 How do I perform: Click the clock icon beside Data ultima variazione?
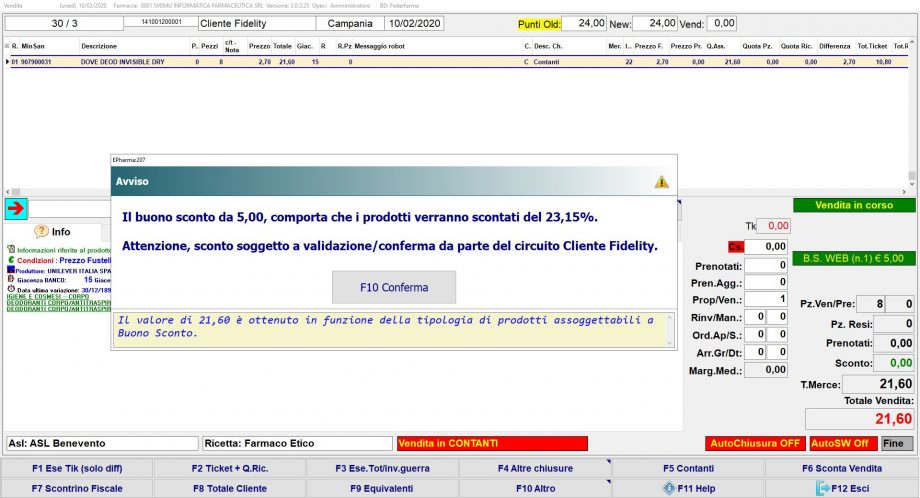[11, 289]
